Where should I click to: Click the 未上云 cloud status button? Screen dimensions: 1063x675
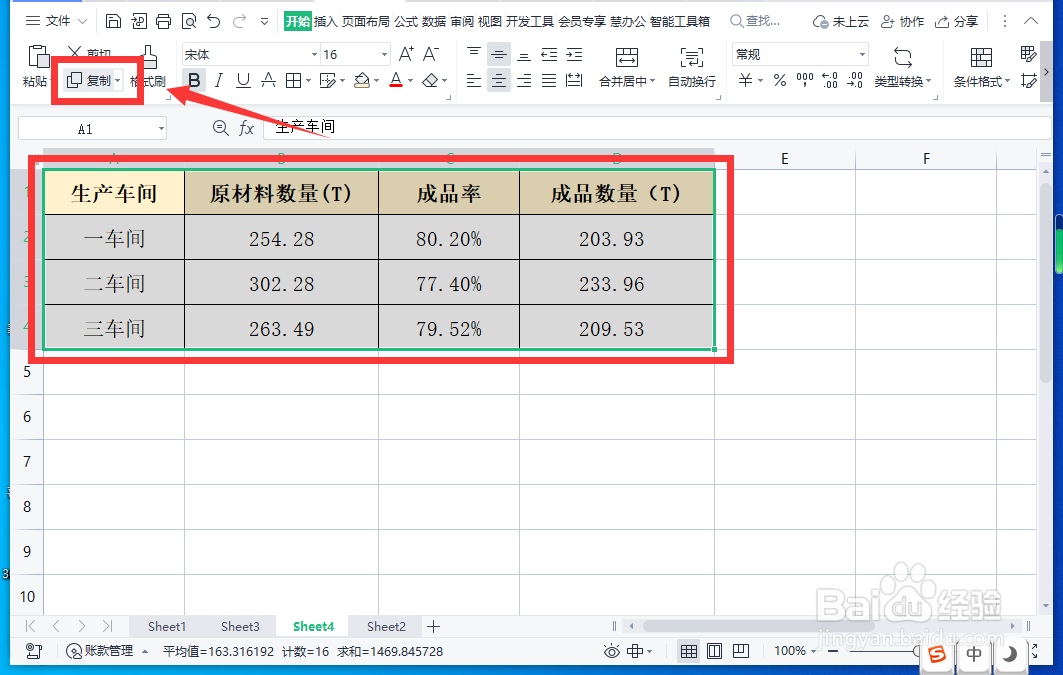coord(841,22)
